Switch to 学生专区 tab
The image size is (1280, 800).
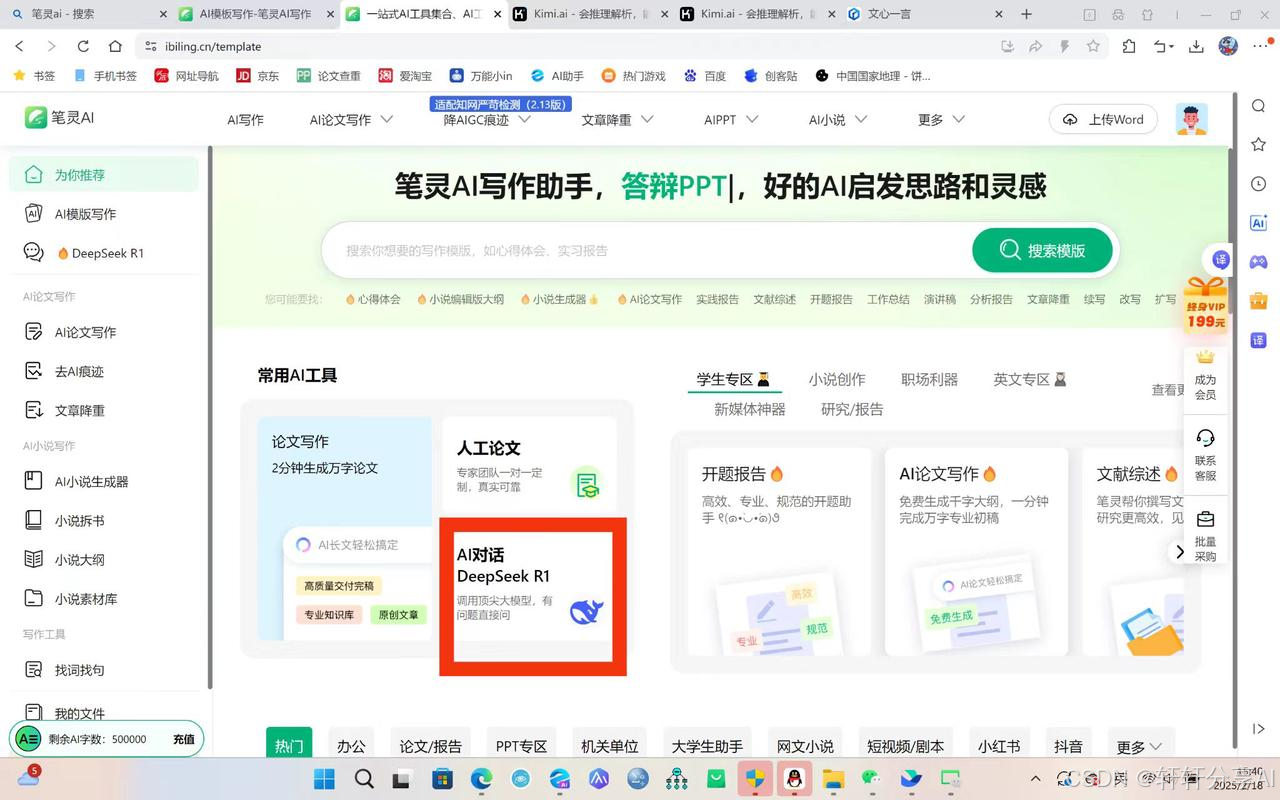pyautogui.click(x=734, y=380)
